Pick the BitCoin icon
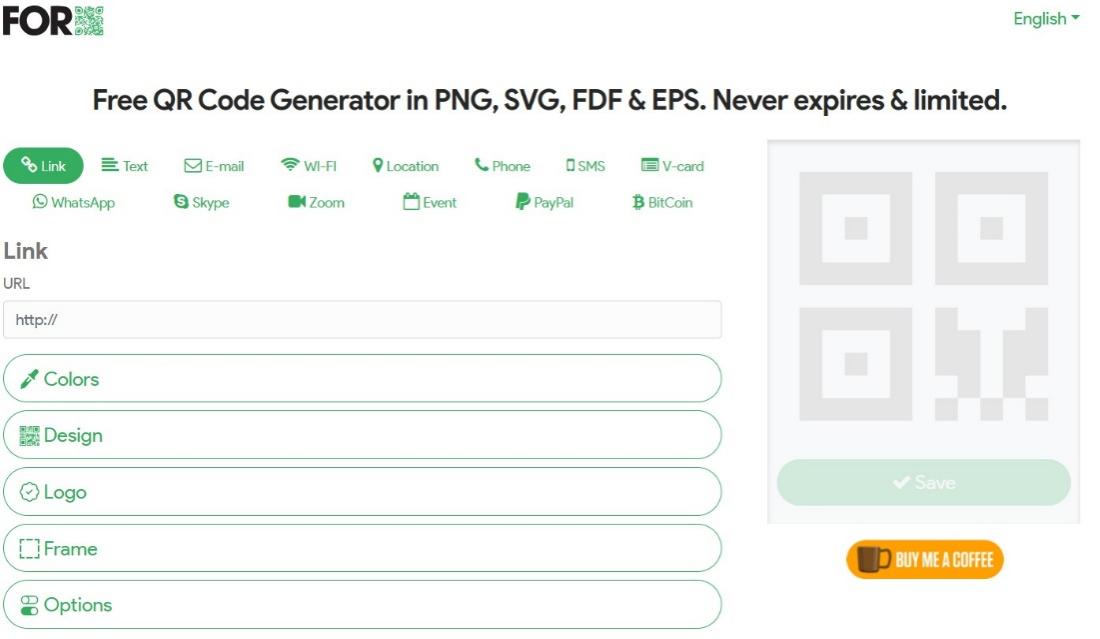 (x=638, y=202)
